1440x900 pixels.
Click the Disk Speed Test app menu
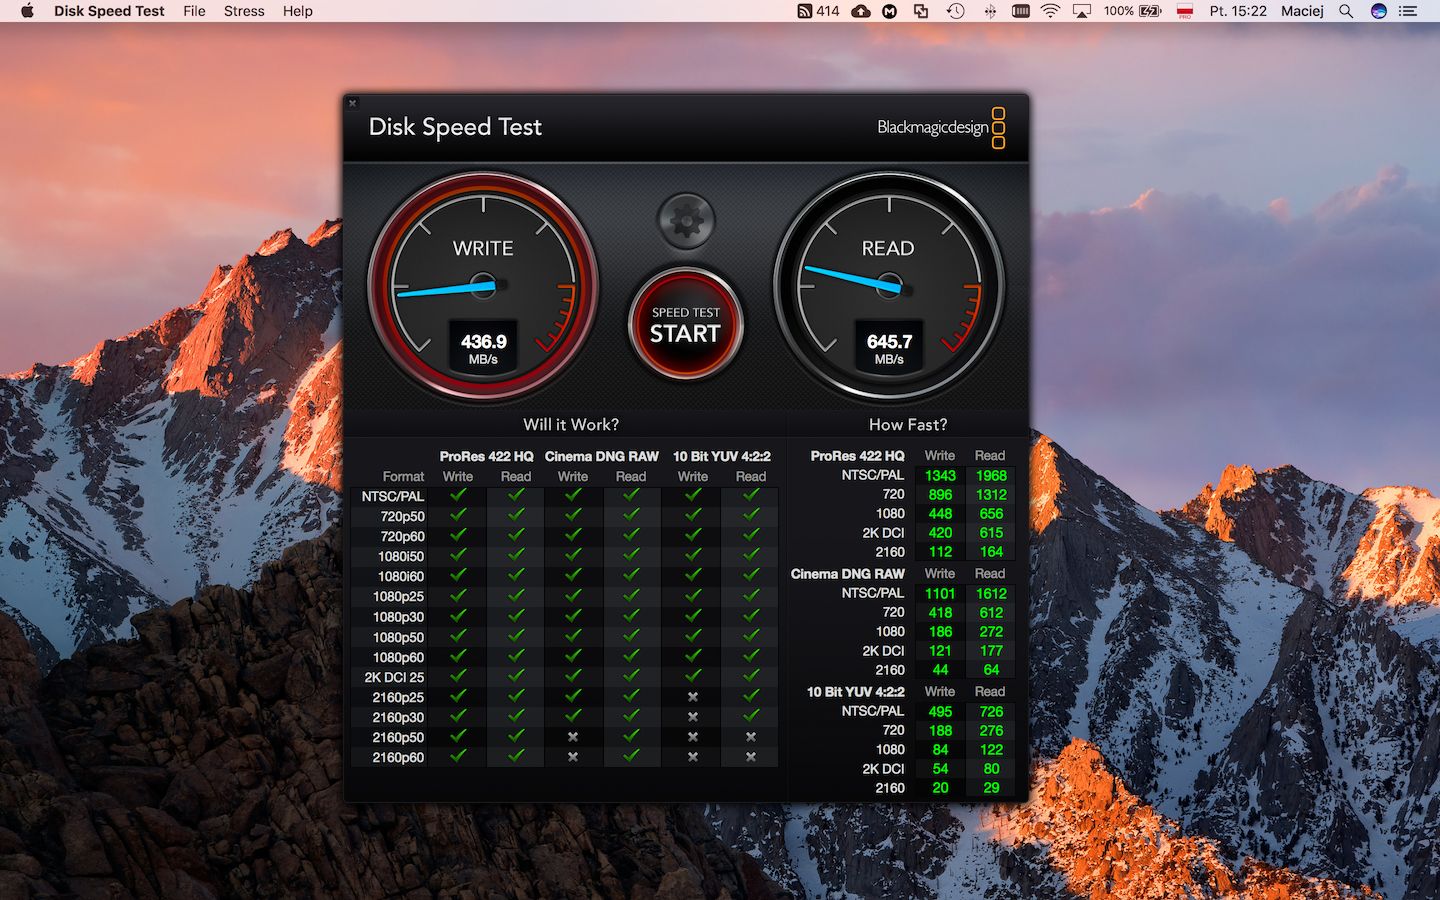(x=109, y=11)
